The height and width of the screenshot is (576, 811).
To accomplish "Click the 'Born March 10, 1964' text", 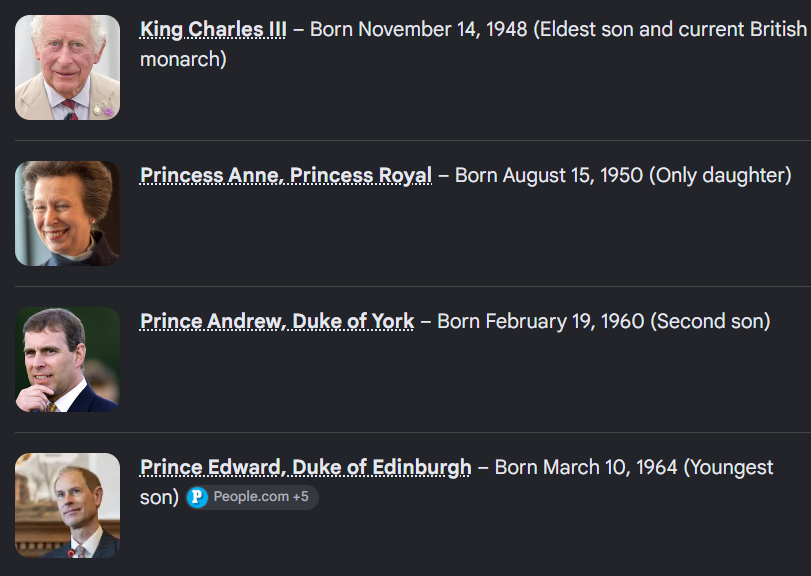I will pos(586,467).
